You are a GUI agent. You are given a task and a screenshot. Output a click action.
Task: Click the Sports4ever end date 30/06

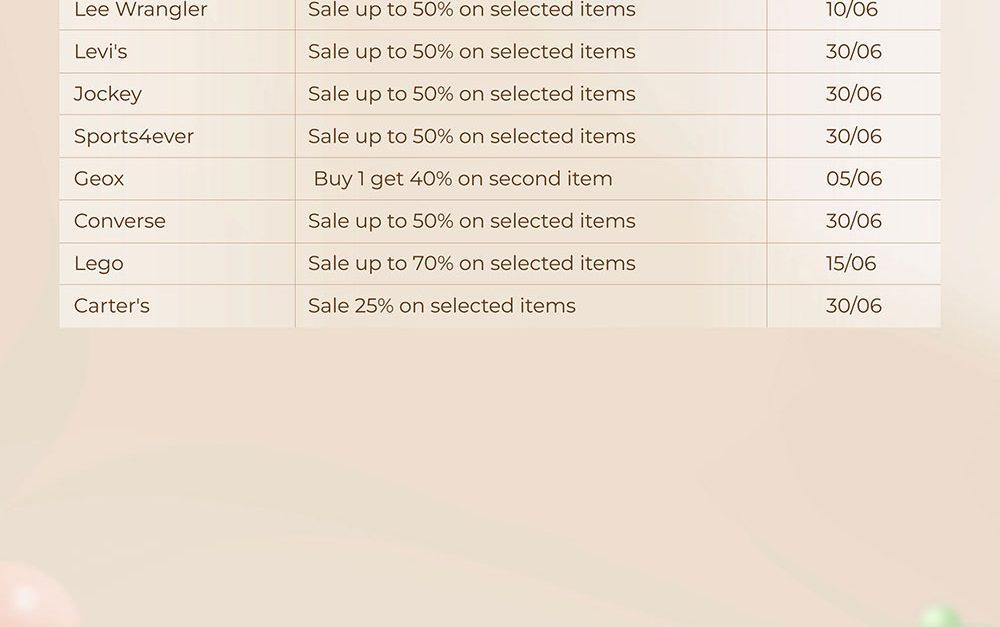point(854,136)
